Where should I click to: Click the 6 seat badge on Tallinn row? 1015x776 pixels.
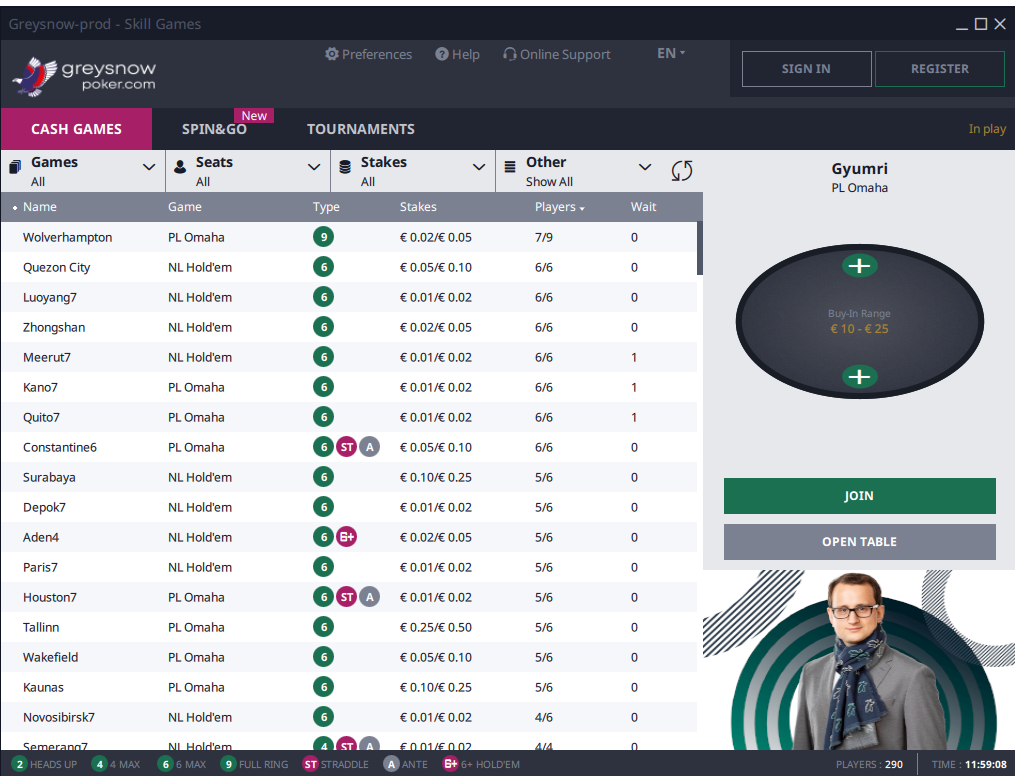pos(324,627)
